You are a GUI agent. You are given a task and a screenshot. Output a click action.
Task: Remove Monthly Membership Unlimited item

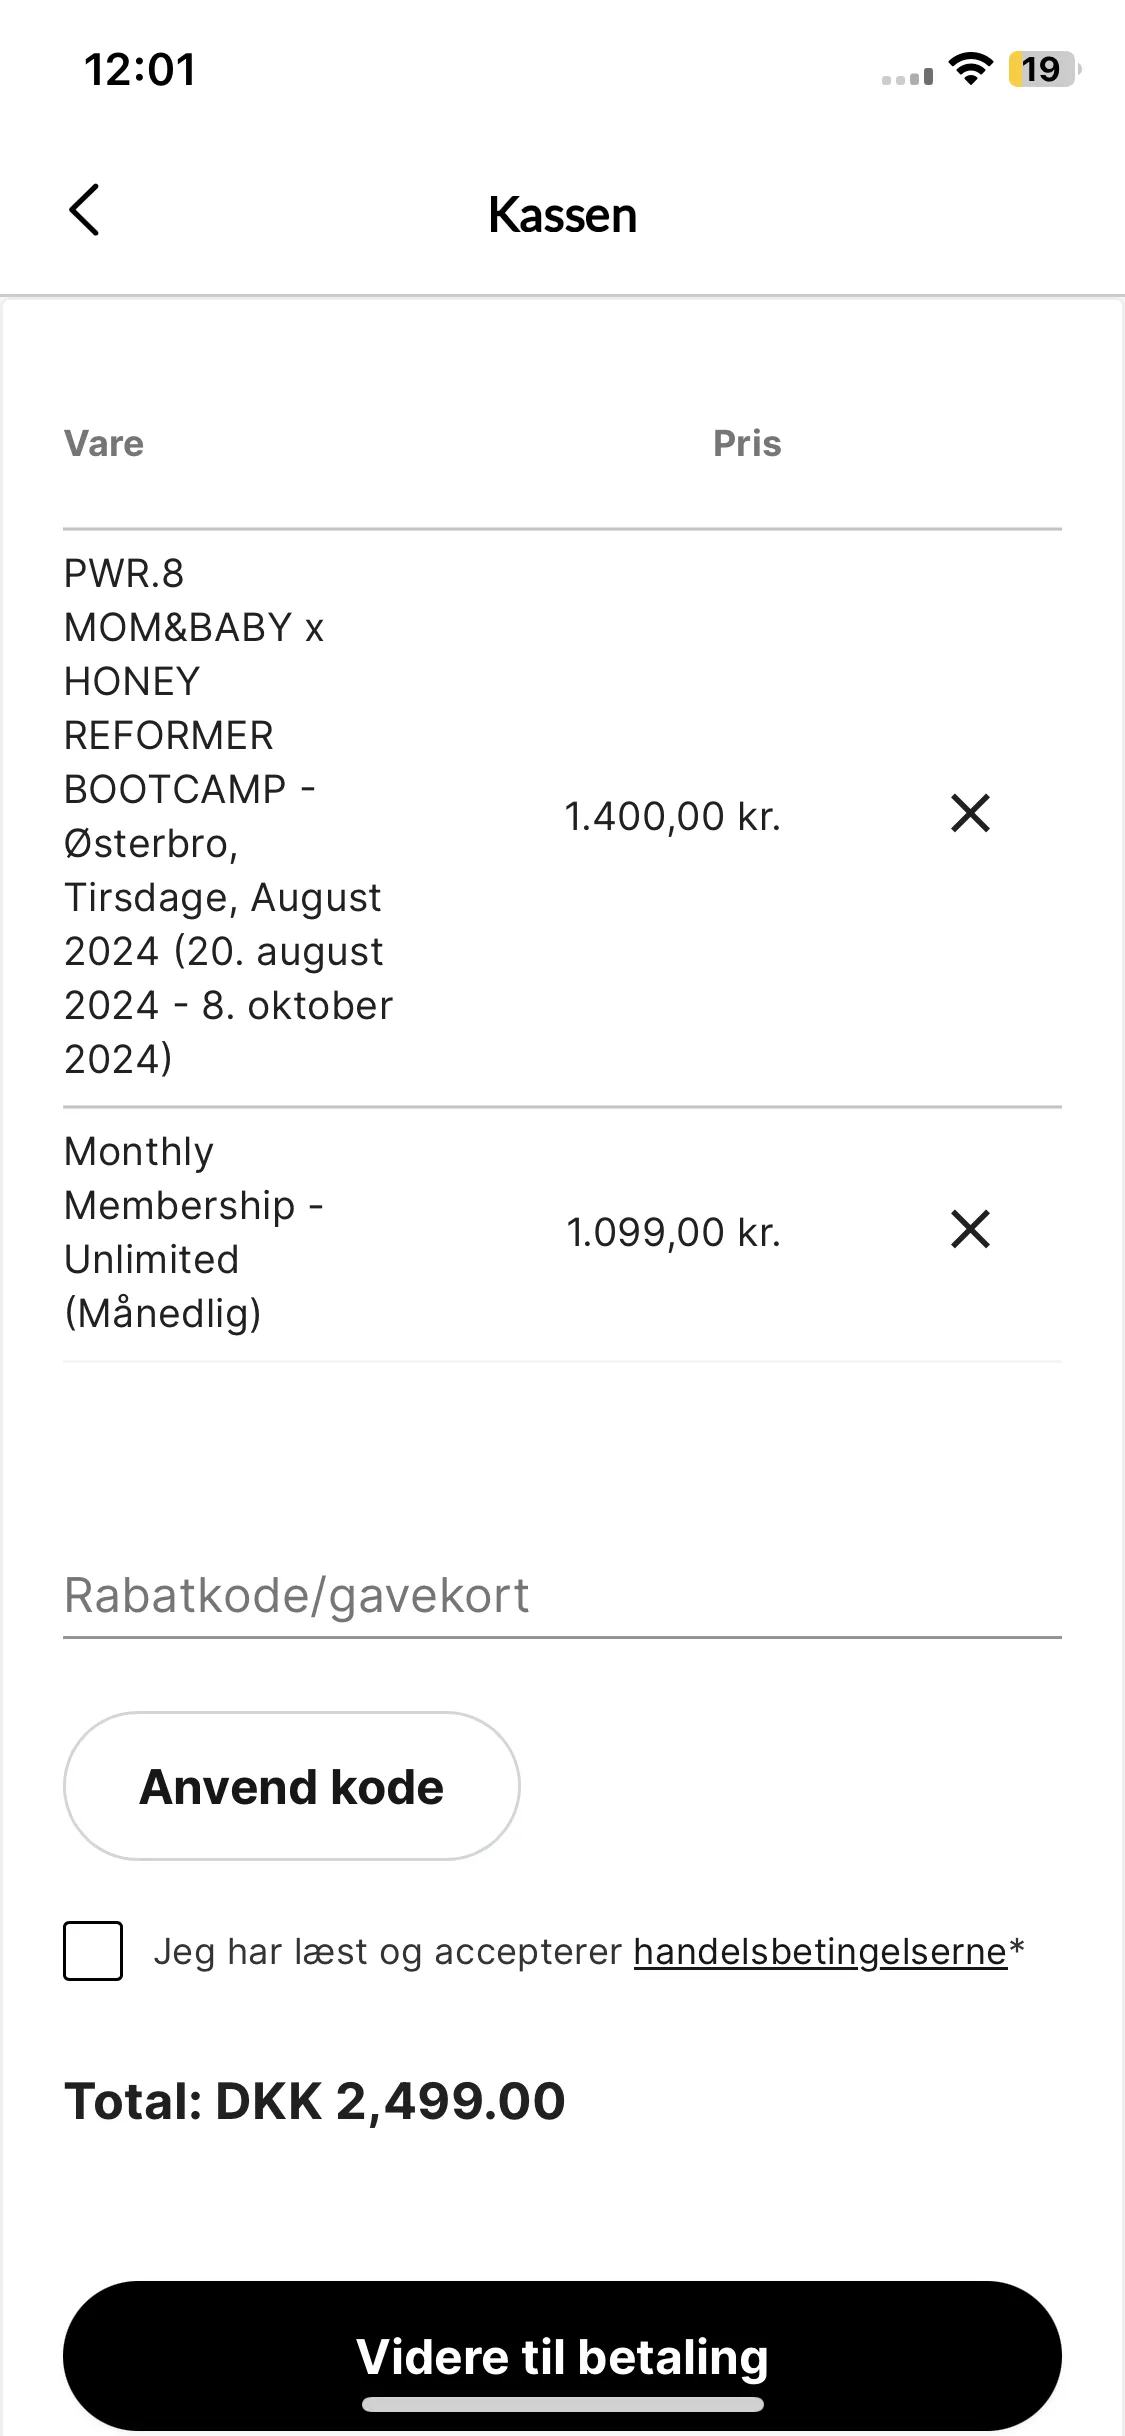pos(970,1229)
